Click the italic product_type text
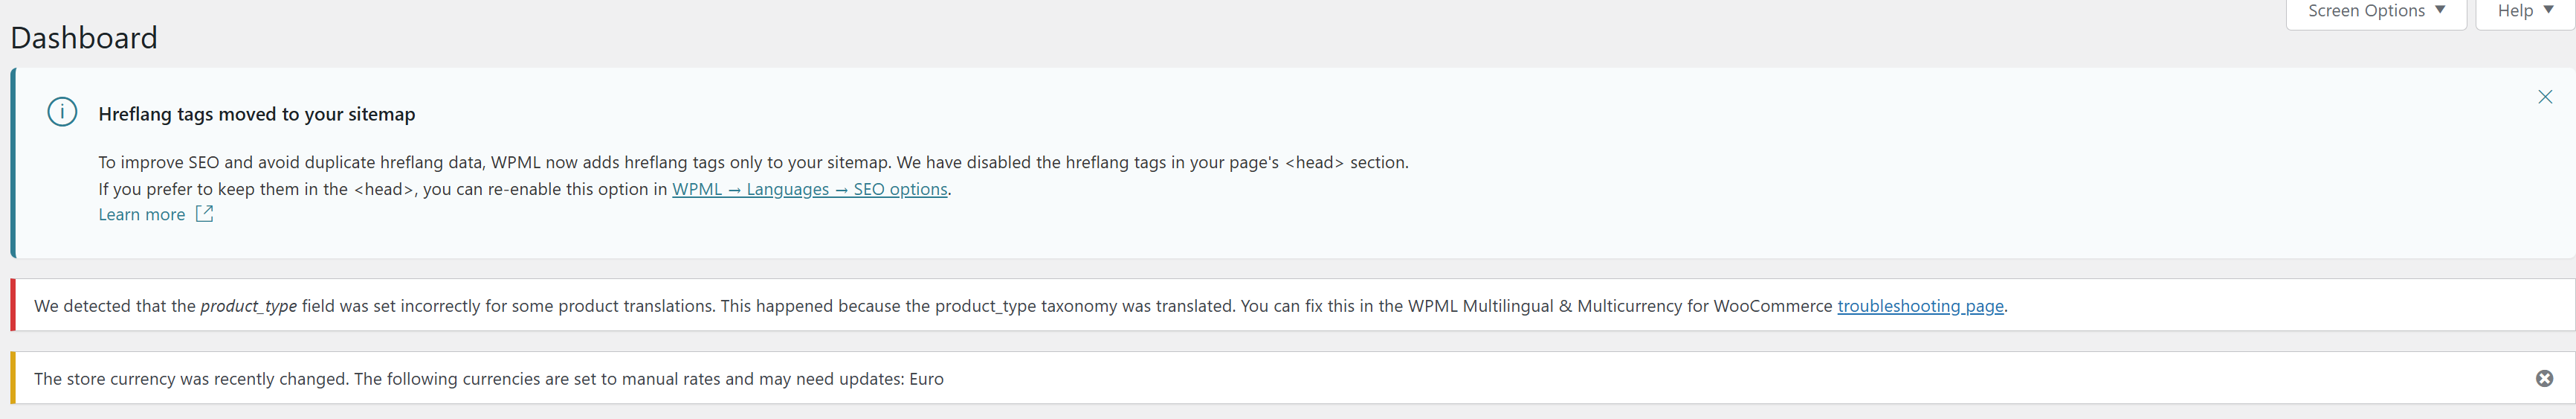2576x419 pixels. [x=248, y=306]
